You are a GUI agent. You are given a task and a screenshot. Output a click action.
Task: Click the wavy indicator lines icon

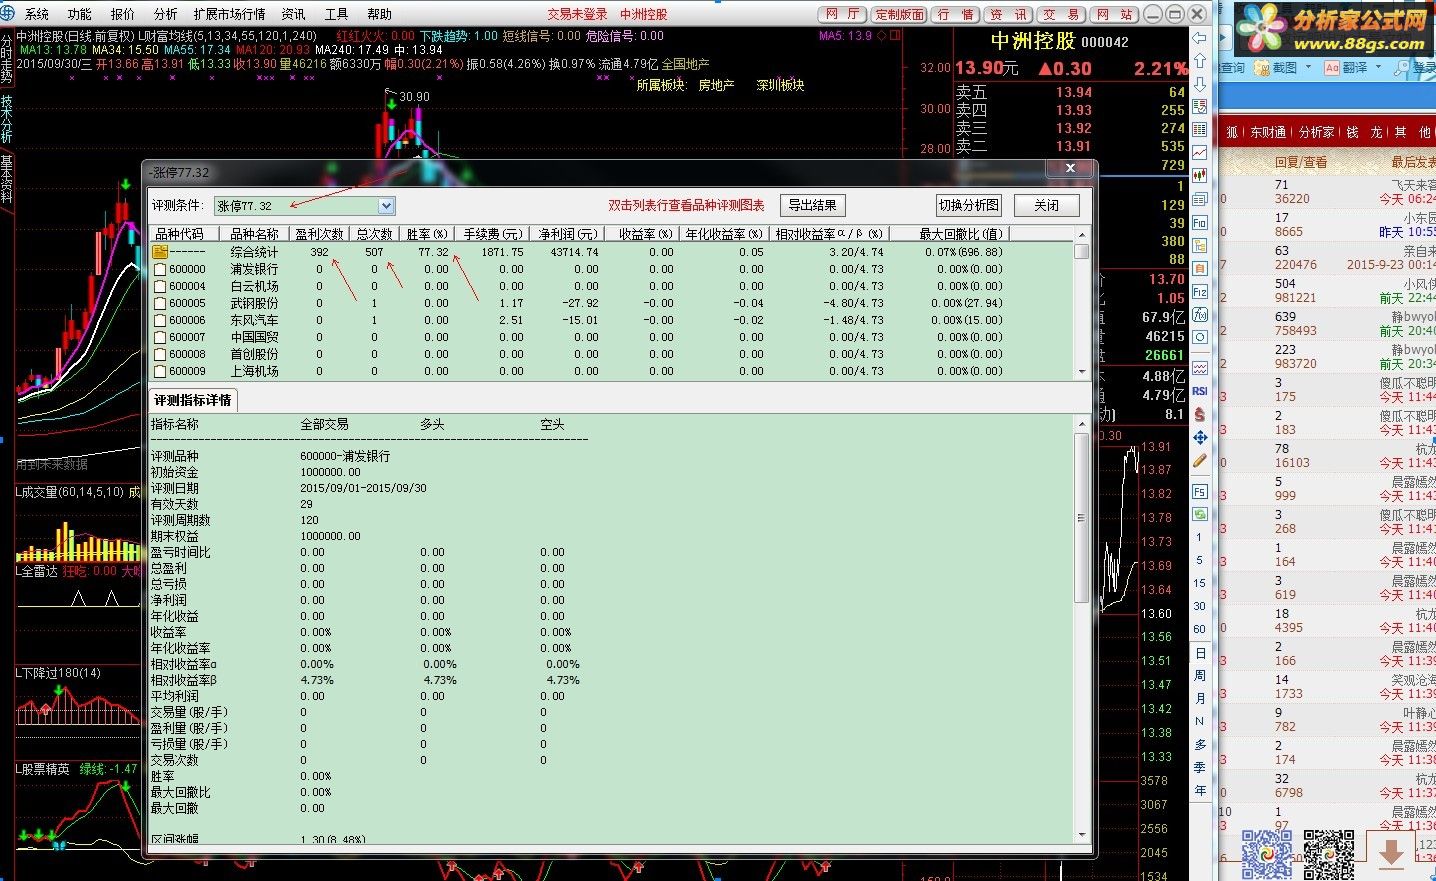point(1199,368)
